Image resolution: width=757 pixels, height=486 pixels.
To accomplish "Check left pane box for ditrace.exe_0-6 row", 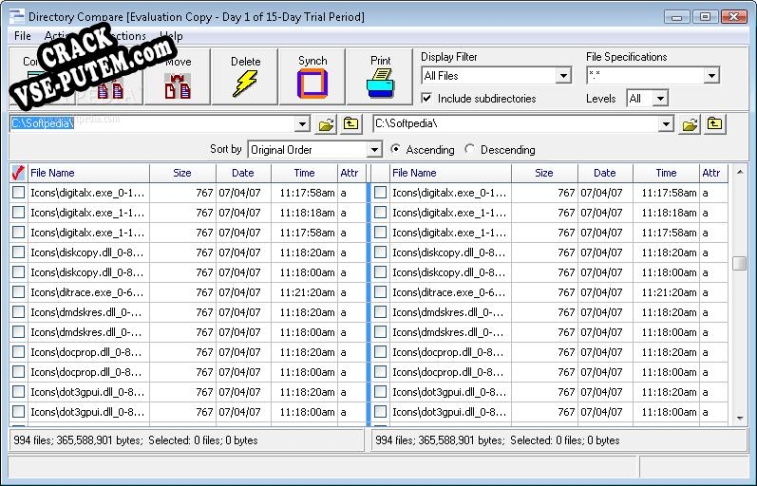I will point(18,292).
